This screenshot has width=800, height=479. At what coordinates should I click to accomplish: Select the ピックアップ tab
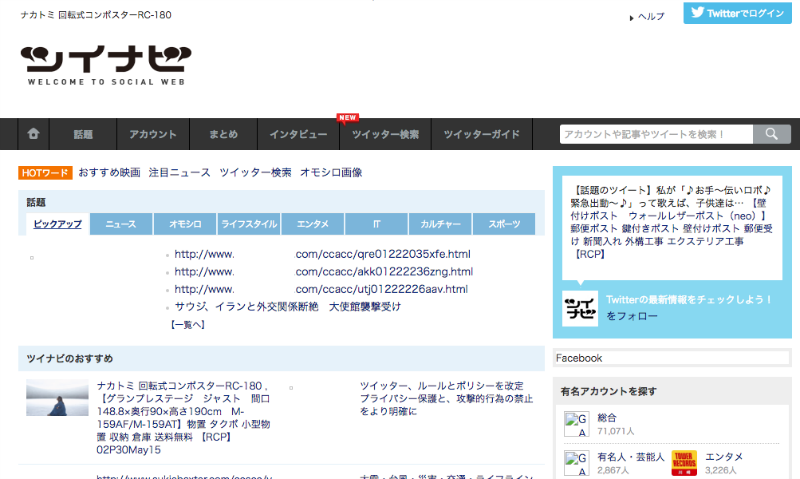click(58, 224)
